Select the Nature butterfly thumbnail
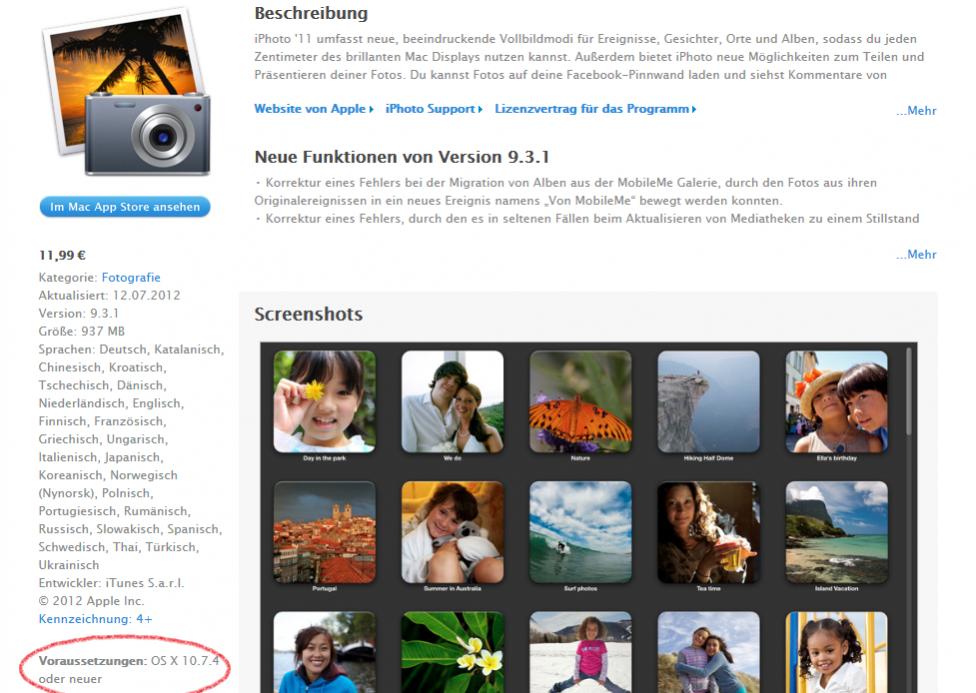Image resolution: width=976 pixels, height=693 pixels. coord(580,402)
